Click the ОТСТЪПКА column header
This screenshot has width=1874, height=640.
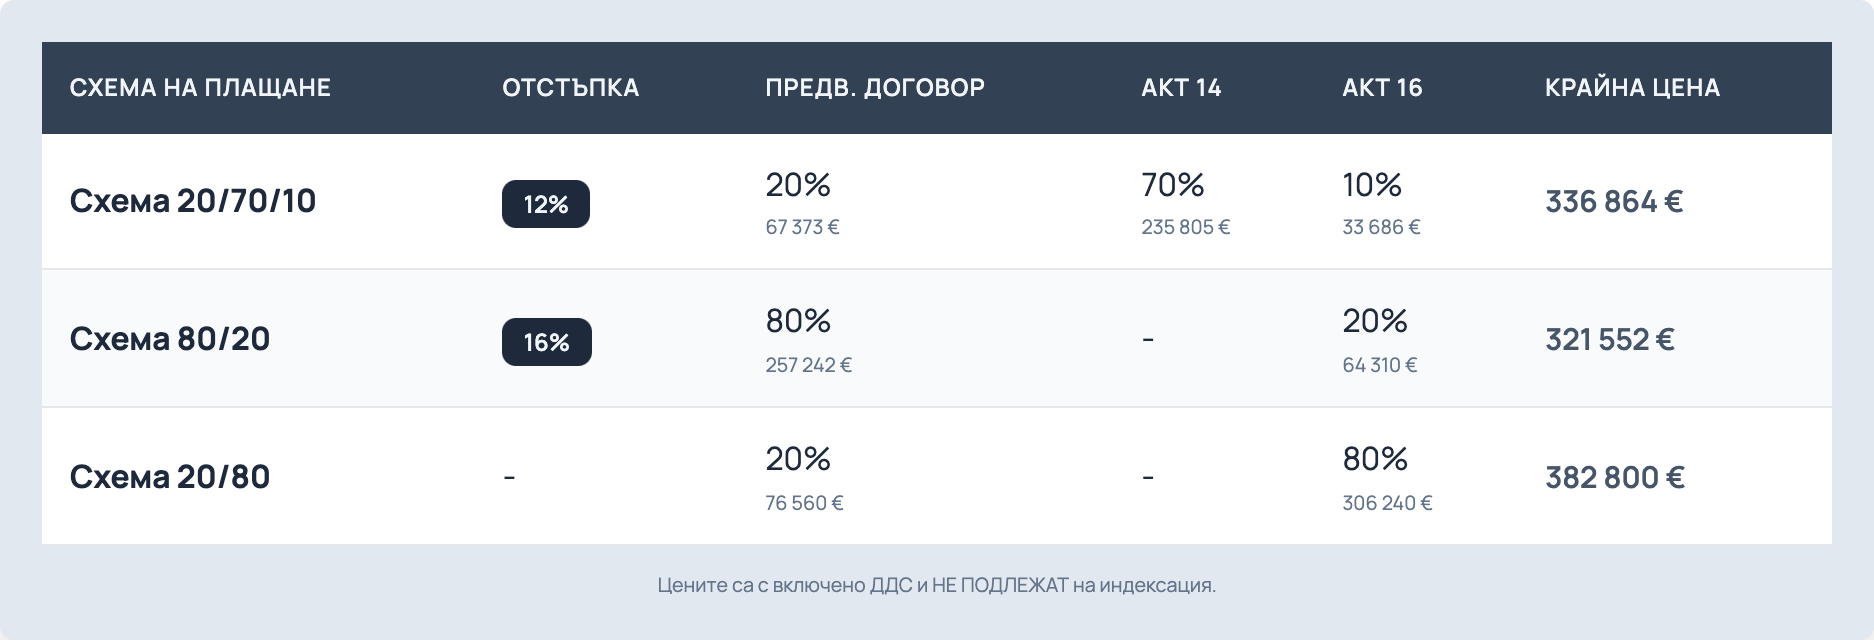tap(570, 88)
